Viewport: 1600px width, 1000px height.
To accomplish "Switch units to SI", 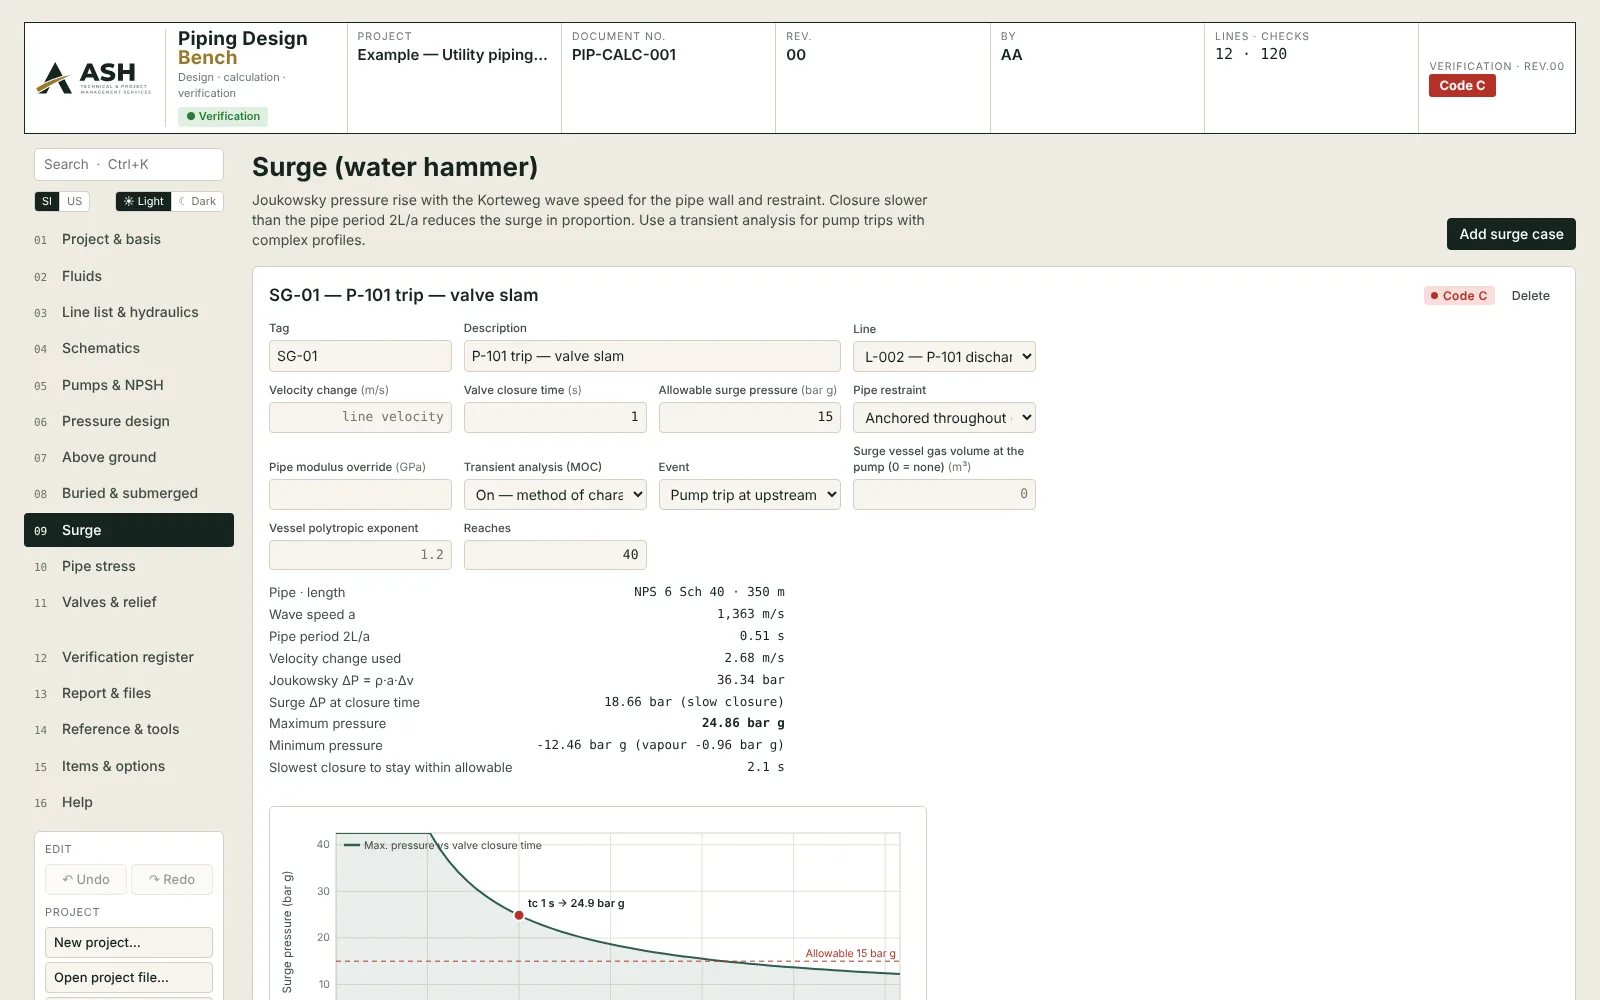I will (x=47, y=201).
